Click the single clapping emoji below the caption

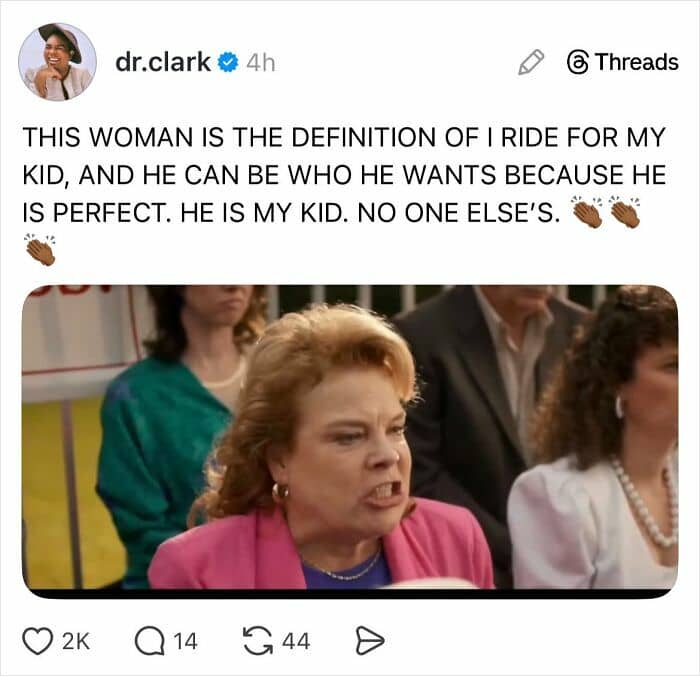39,250
